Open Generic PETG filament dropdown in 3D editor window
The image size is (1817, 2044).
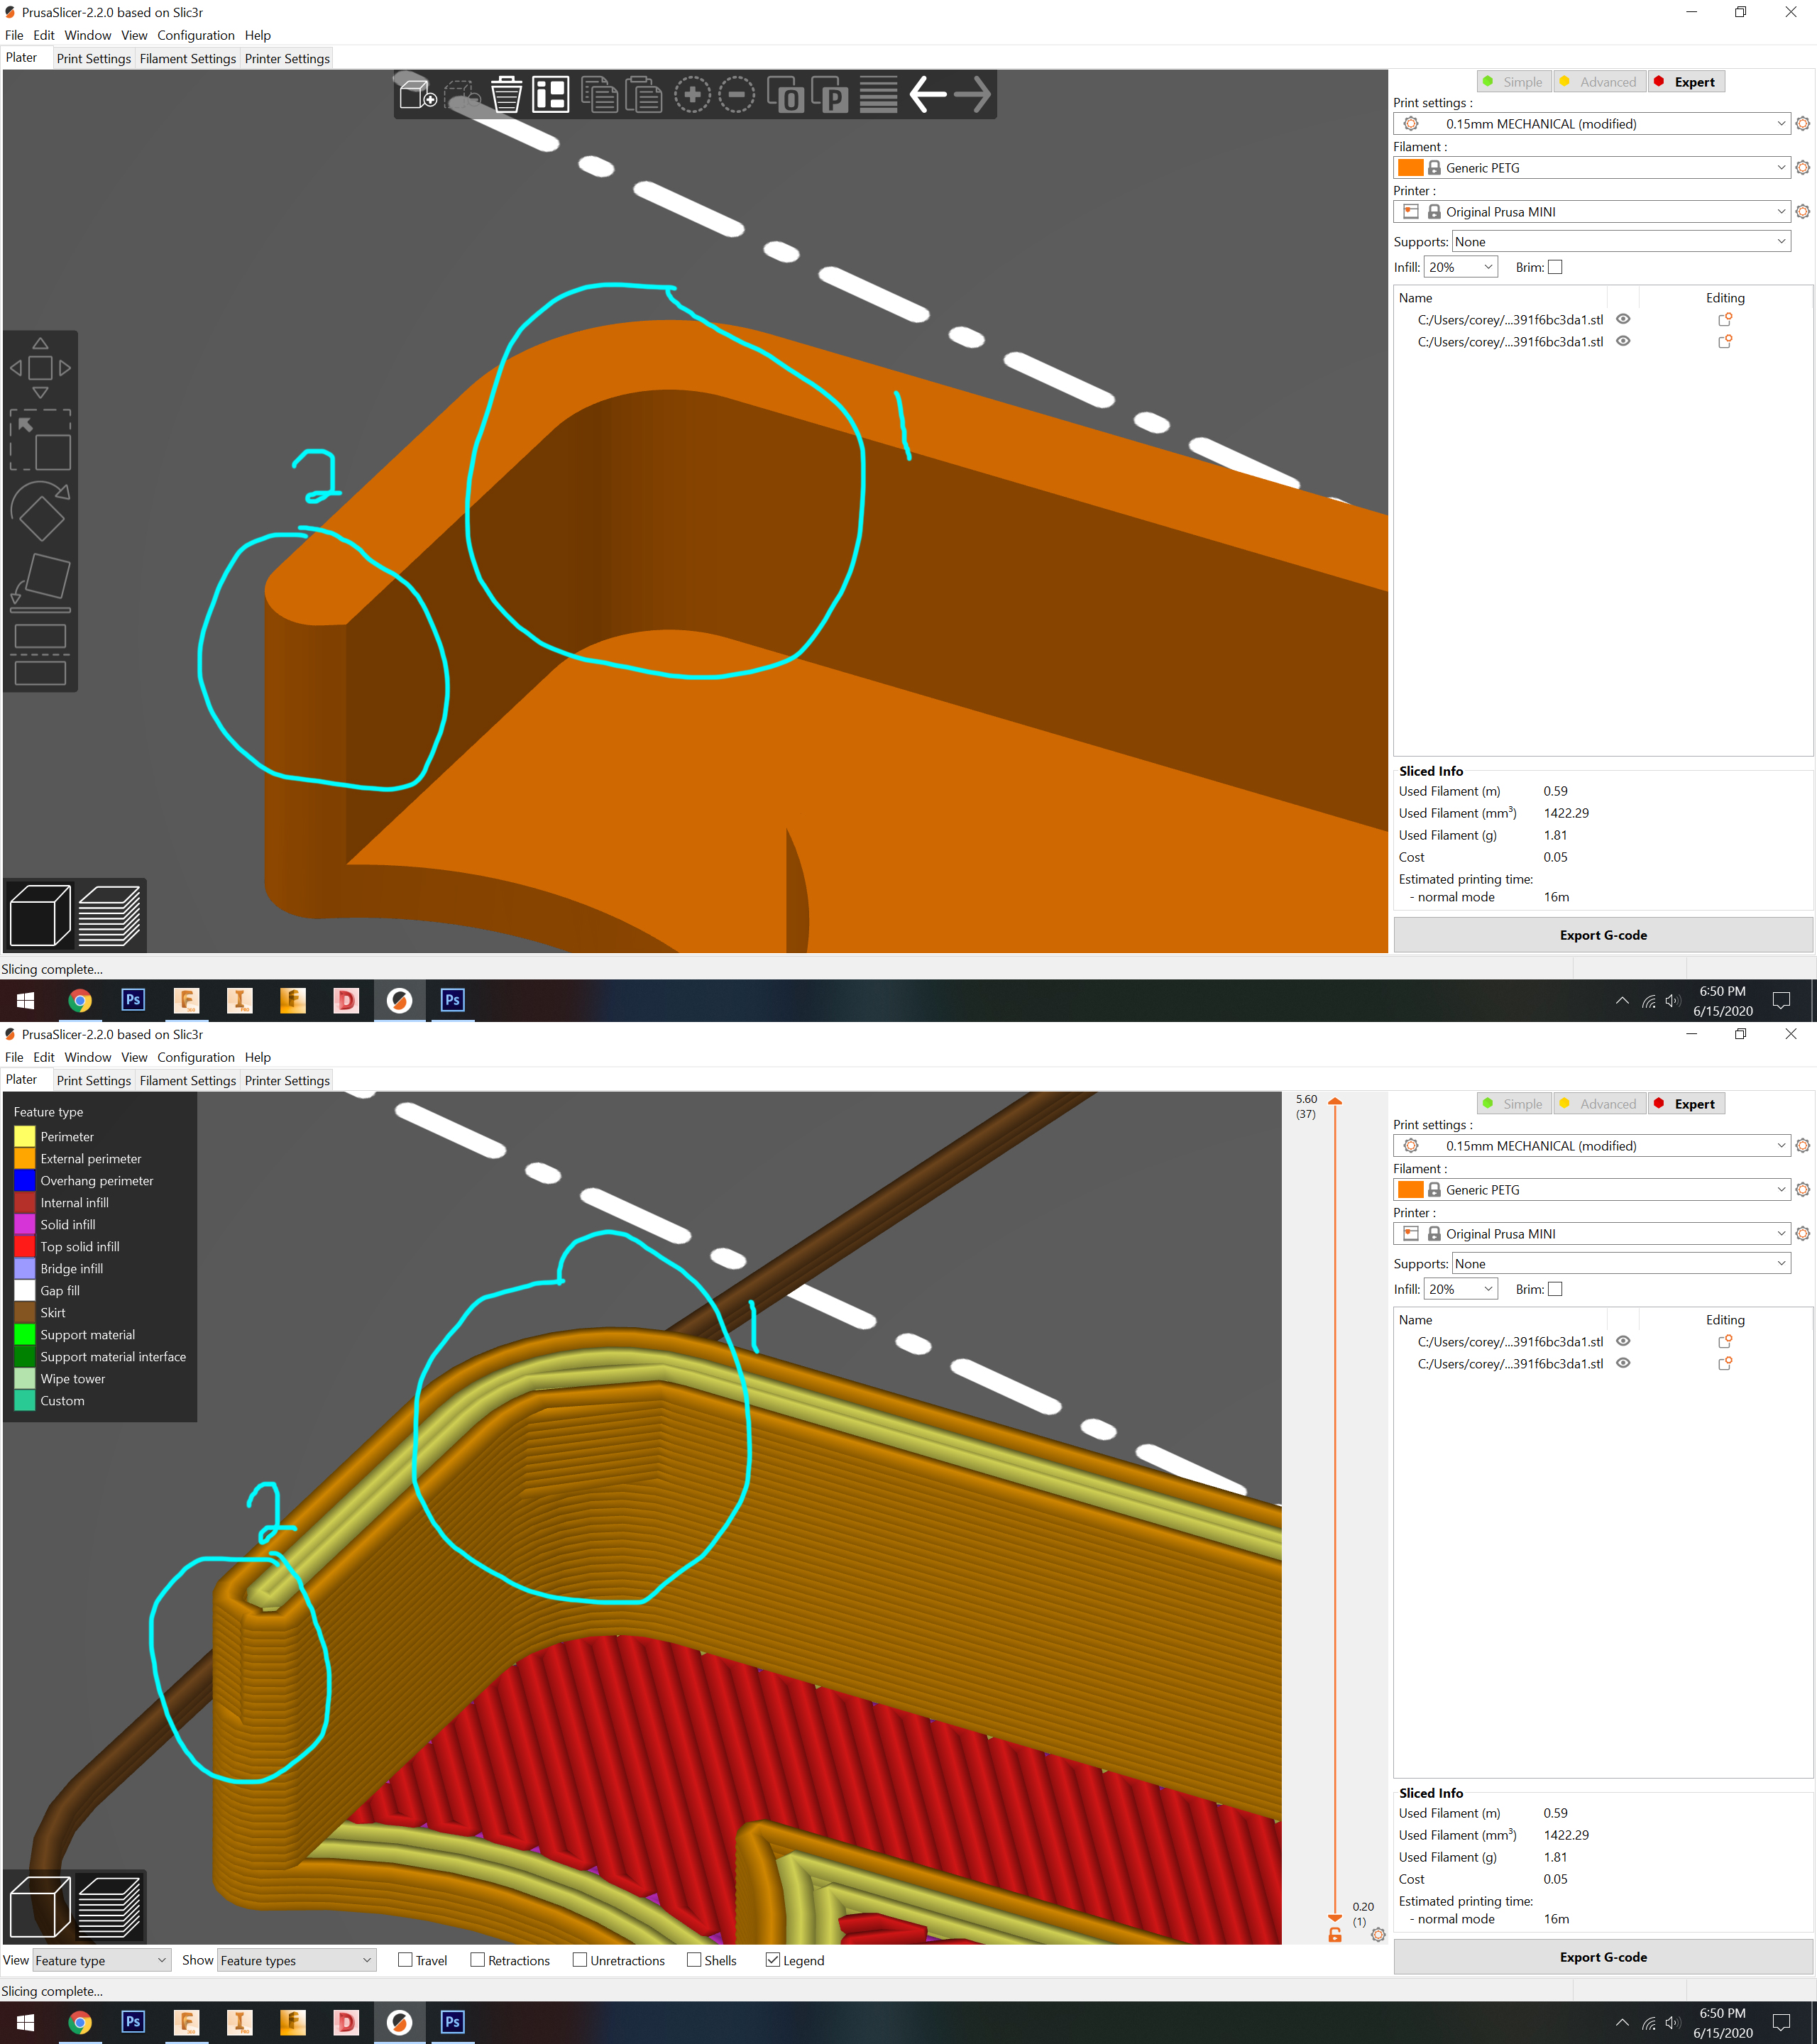tap(1591, 167)
